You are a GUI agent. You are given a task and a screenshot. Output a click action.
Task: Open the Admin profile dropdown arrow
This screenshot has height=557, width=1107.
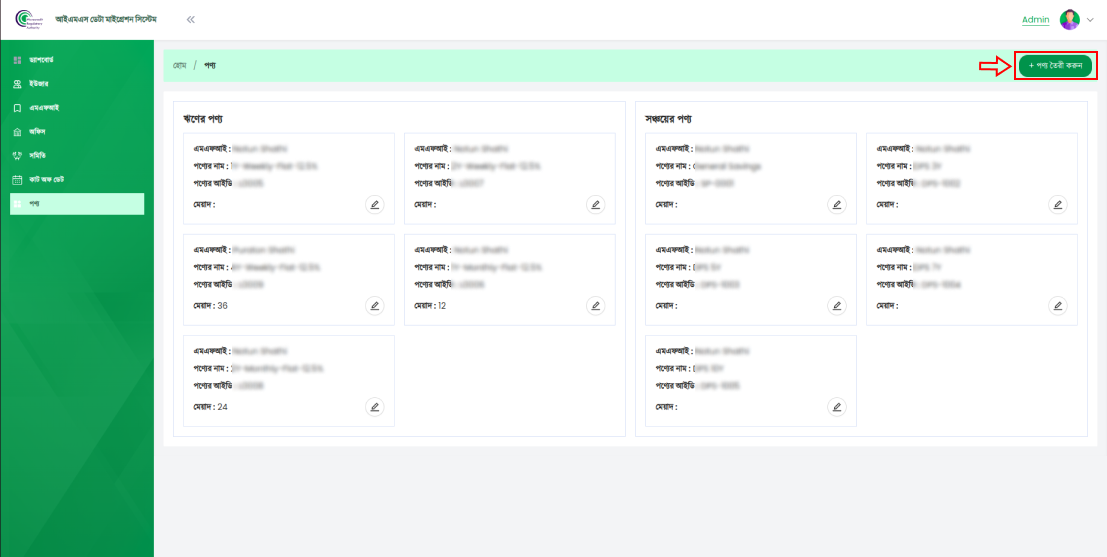pos(1090,20)
